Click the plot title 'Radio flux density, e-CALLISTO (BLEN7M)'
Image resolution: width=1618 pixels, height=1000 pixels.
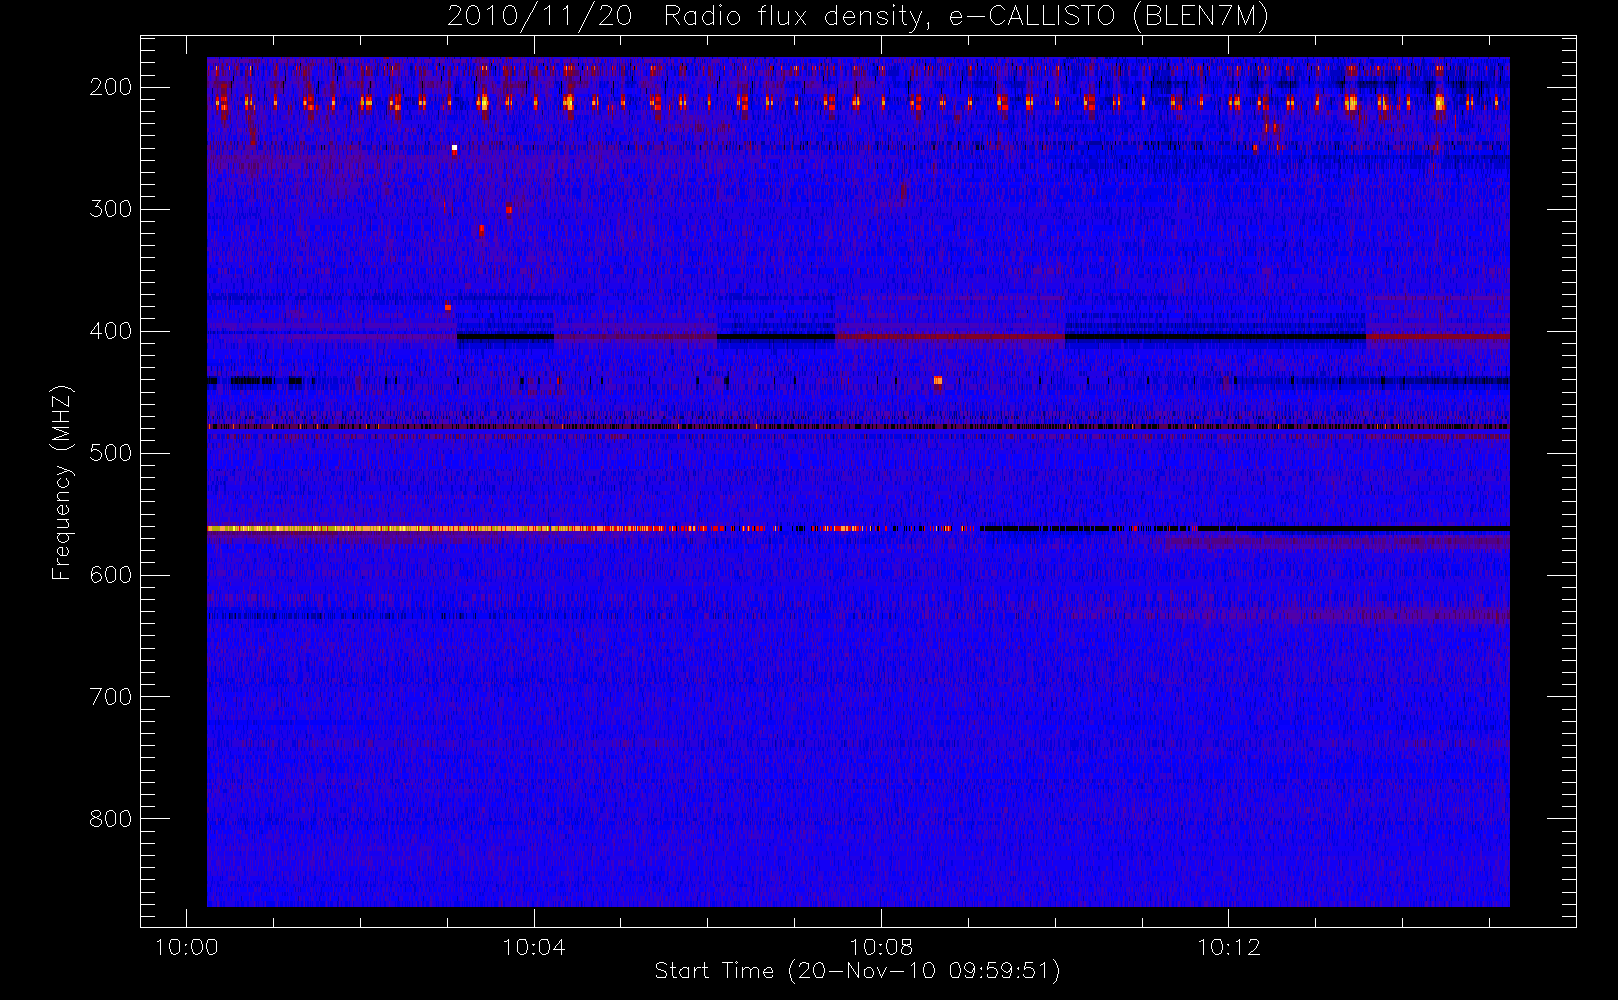coord(966,17)
